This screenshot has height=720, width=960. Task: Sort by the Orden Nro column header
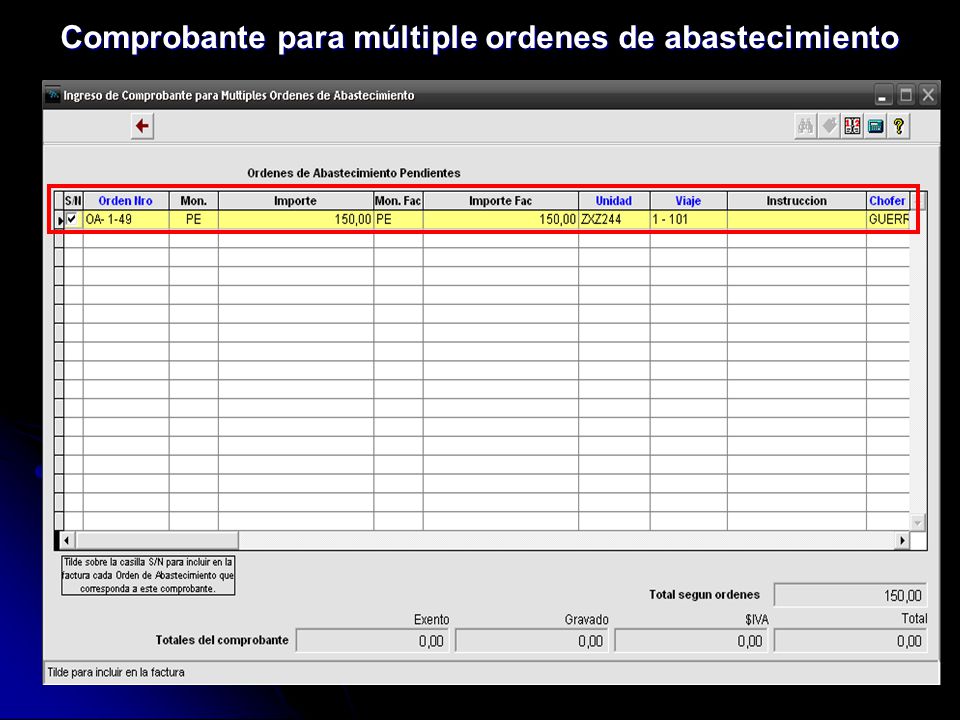pos(126,201)
